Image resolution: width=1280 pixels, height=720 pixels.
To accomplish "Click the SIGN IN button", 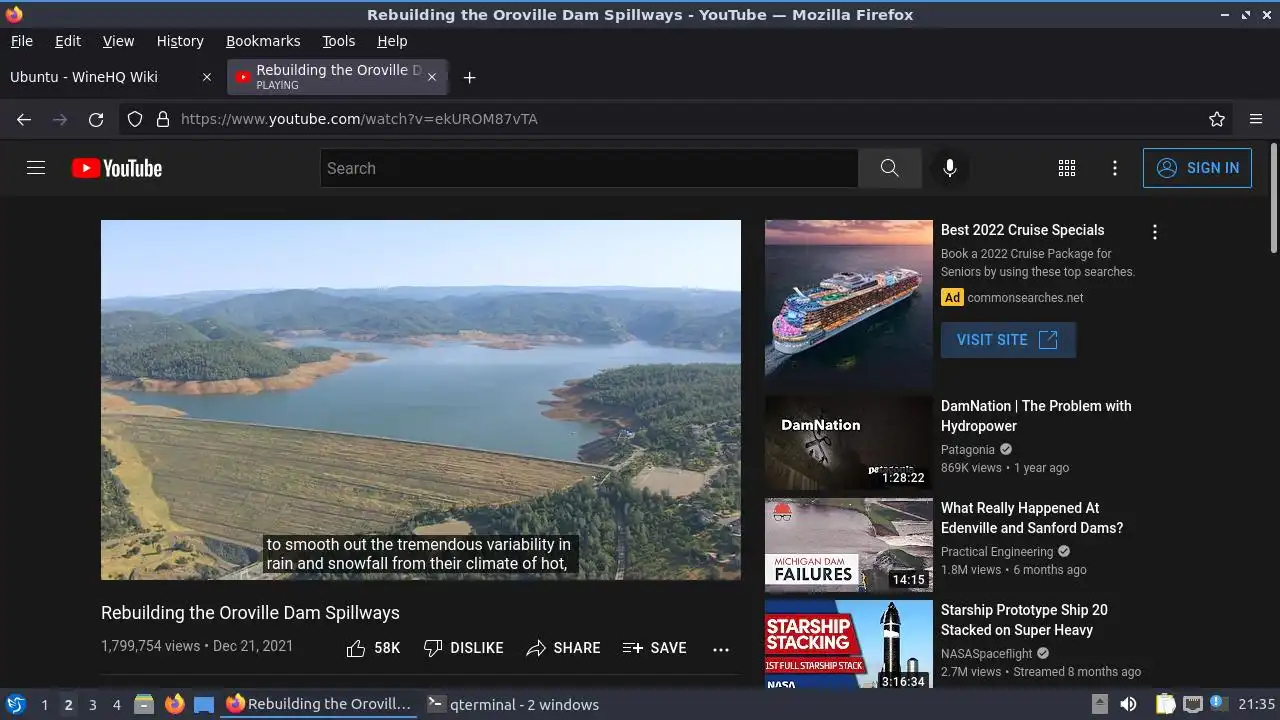I will 1197,168.
